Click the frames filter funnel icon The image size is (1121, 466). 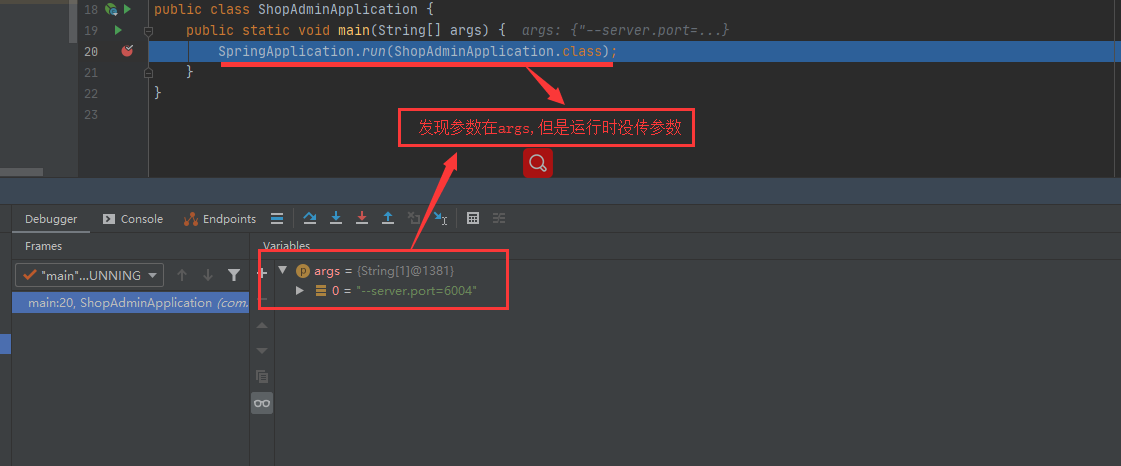tap(234, 275)
